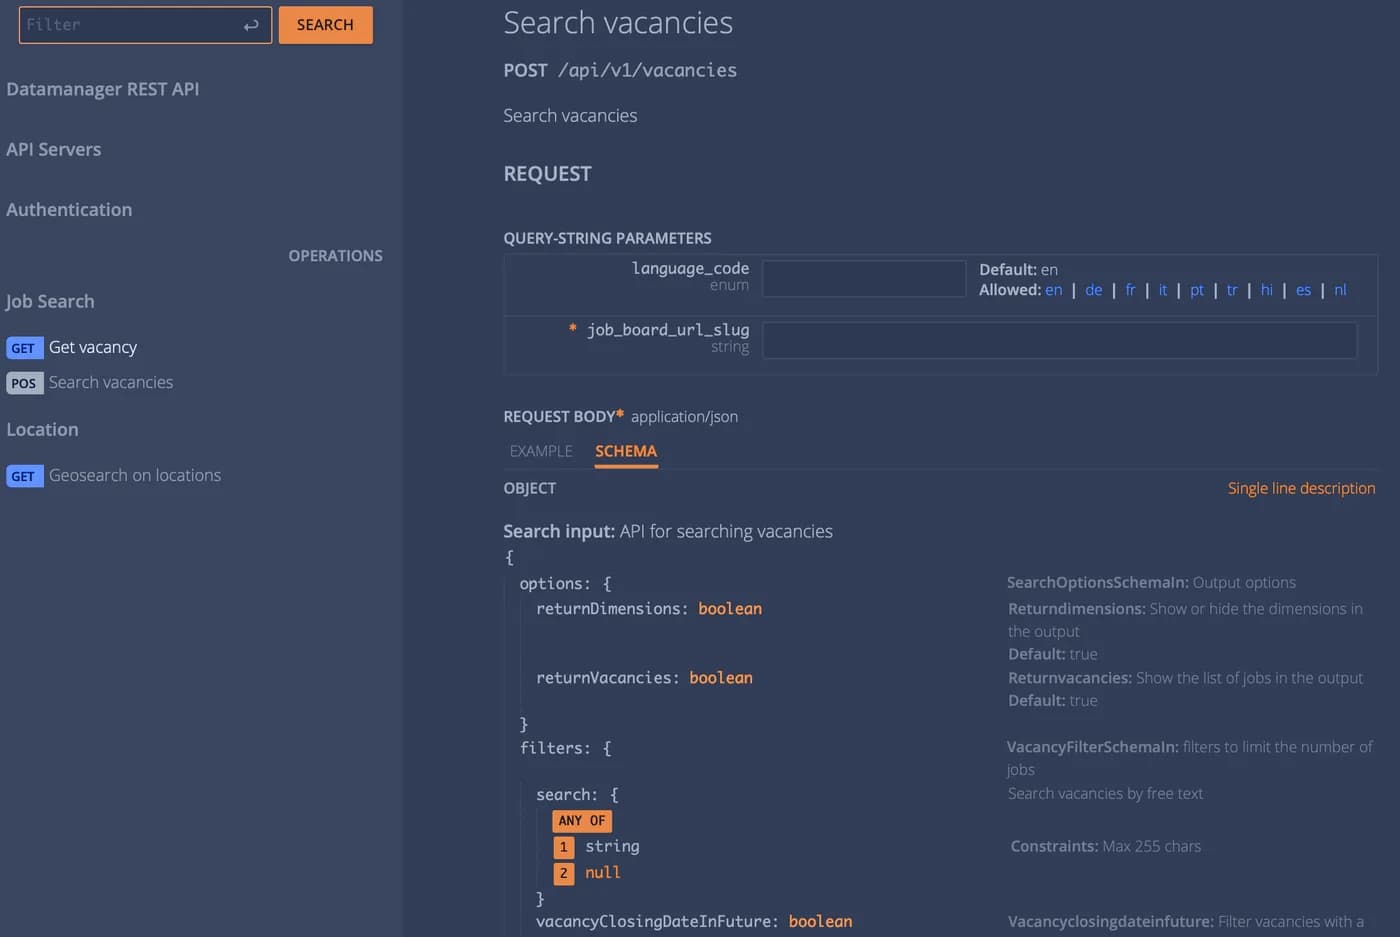Choose allowed language value it
This screenshot has height=937, width=1400.
1163,290
